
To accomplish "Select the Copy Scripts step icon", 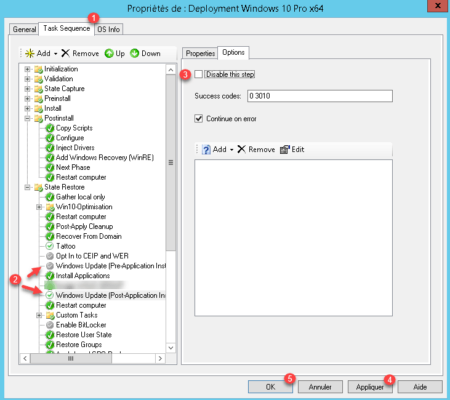I will (50, 128).
